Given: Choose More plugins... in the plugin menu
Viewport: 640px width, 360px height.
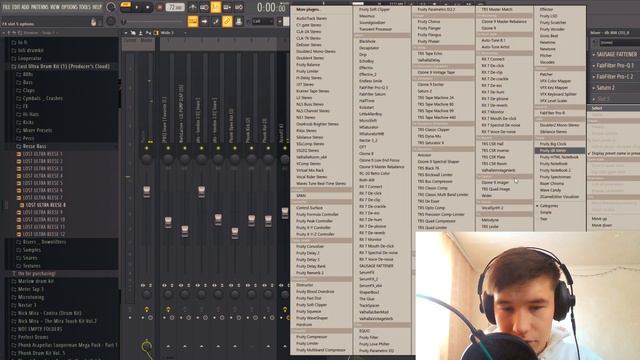Looking at the screenshot, I should pyautogui.click(x=308, y=9).
